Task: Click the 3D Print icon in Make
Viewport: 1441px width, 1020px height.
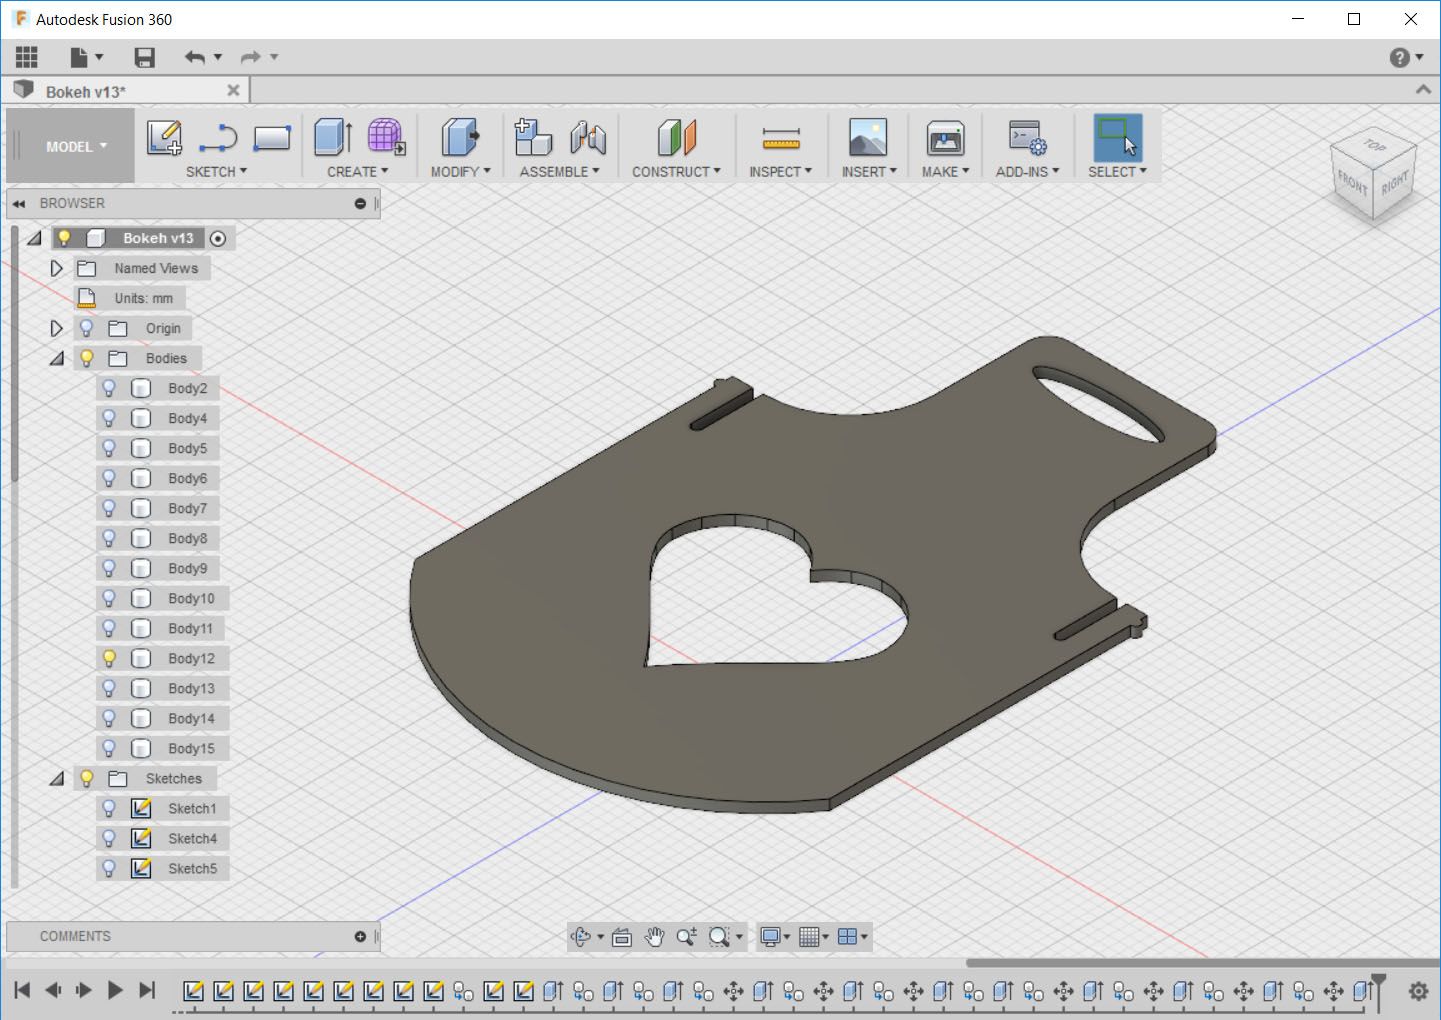Action: [944, 137]
